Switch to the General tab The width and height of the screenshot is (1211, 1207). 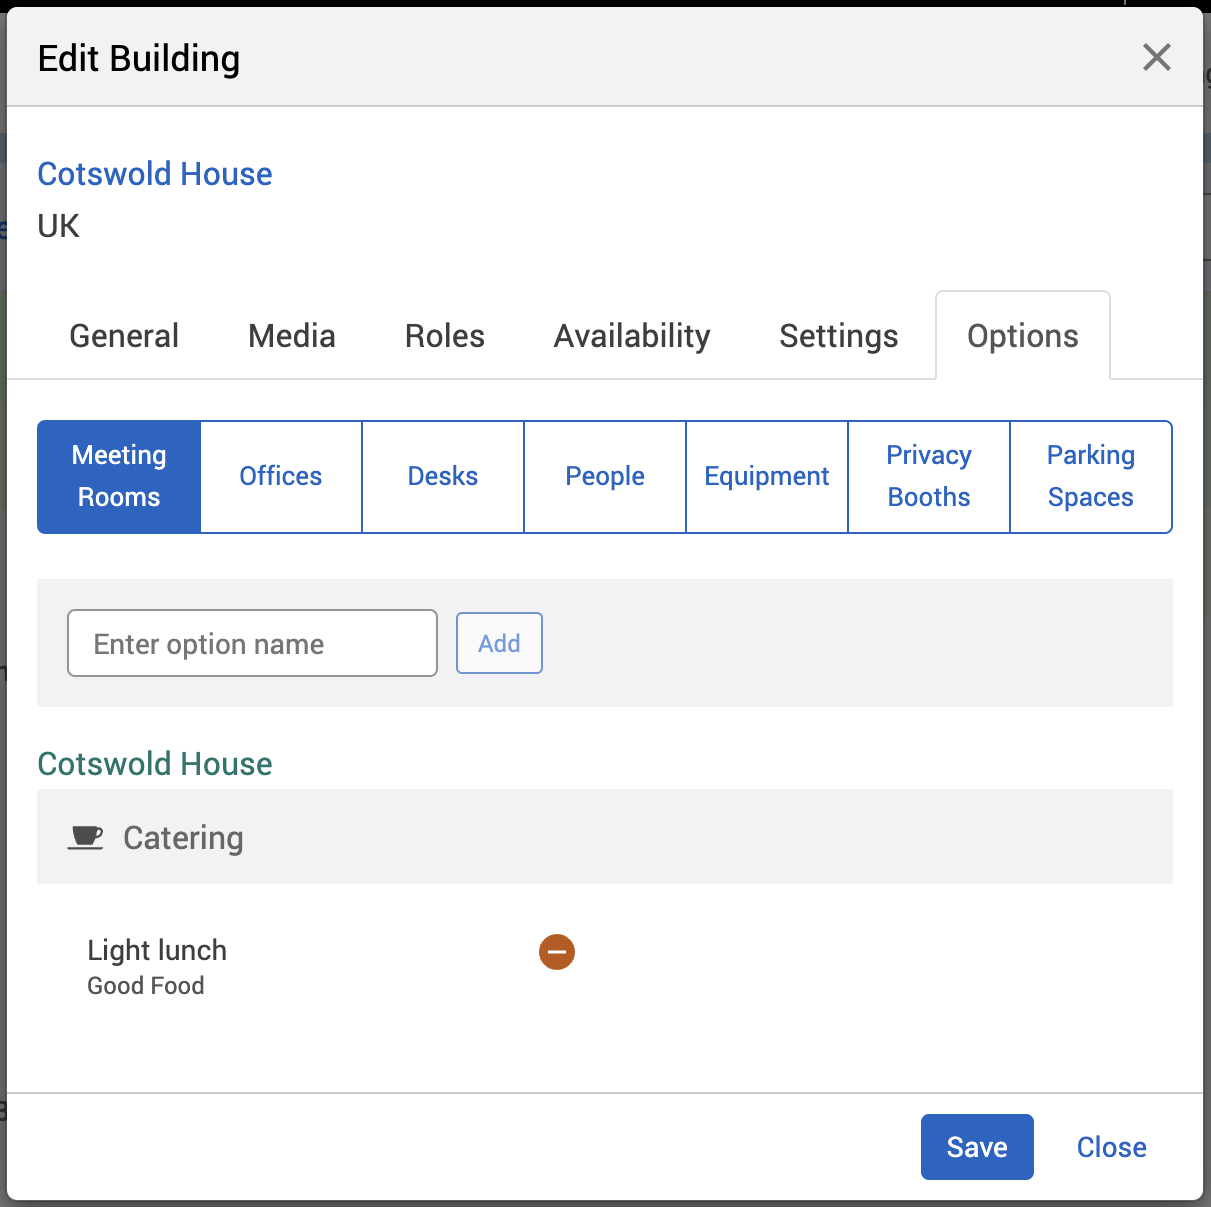tap(124, 336)
